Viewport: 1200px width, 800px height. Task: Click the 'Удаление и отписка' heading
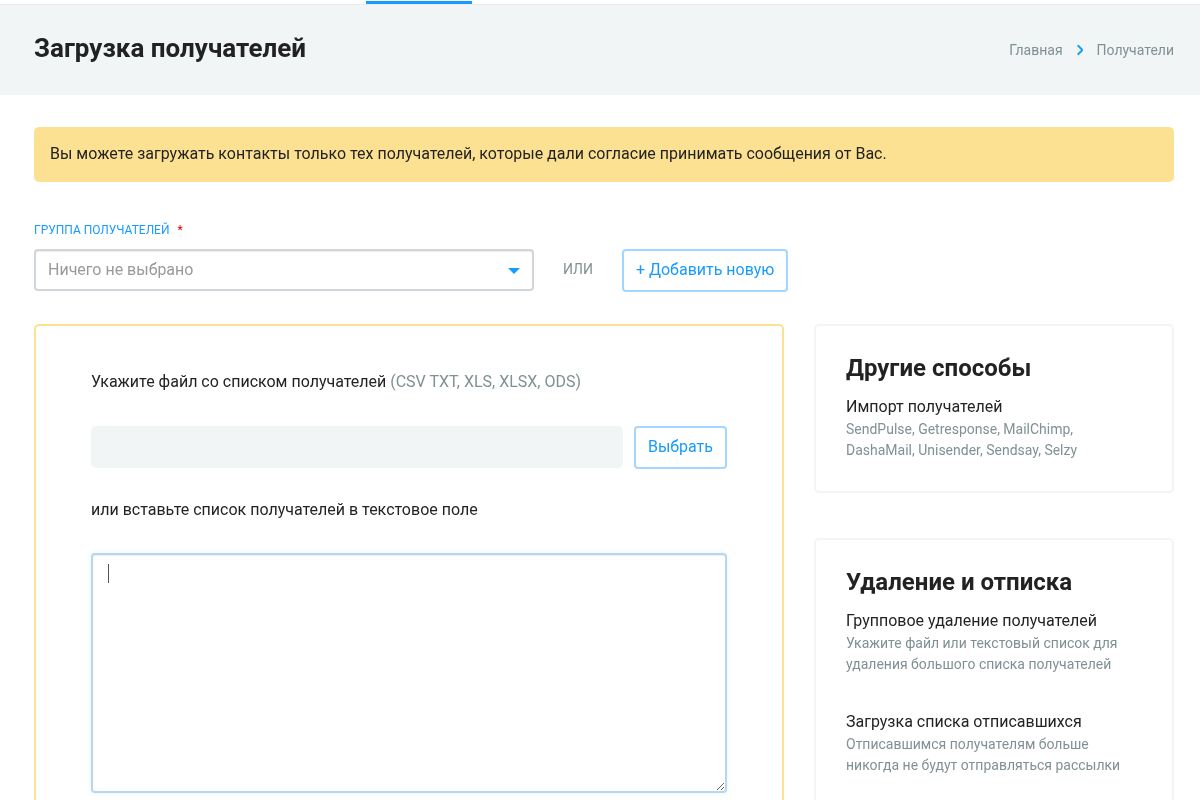tap(959, 582)
